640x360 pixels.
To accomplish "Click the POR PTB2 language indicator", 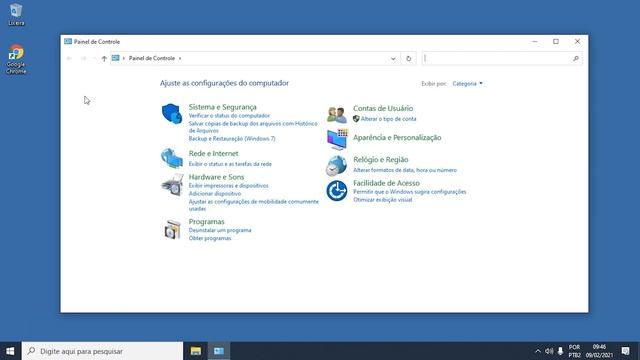I will [574, 351].
